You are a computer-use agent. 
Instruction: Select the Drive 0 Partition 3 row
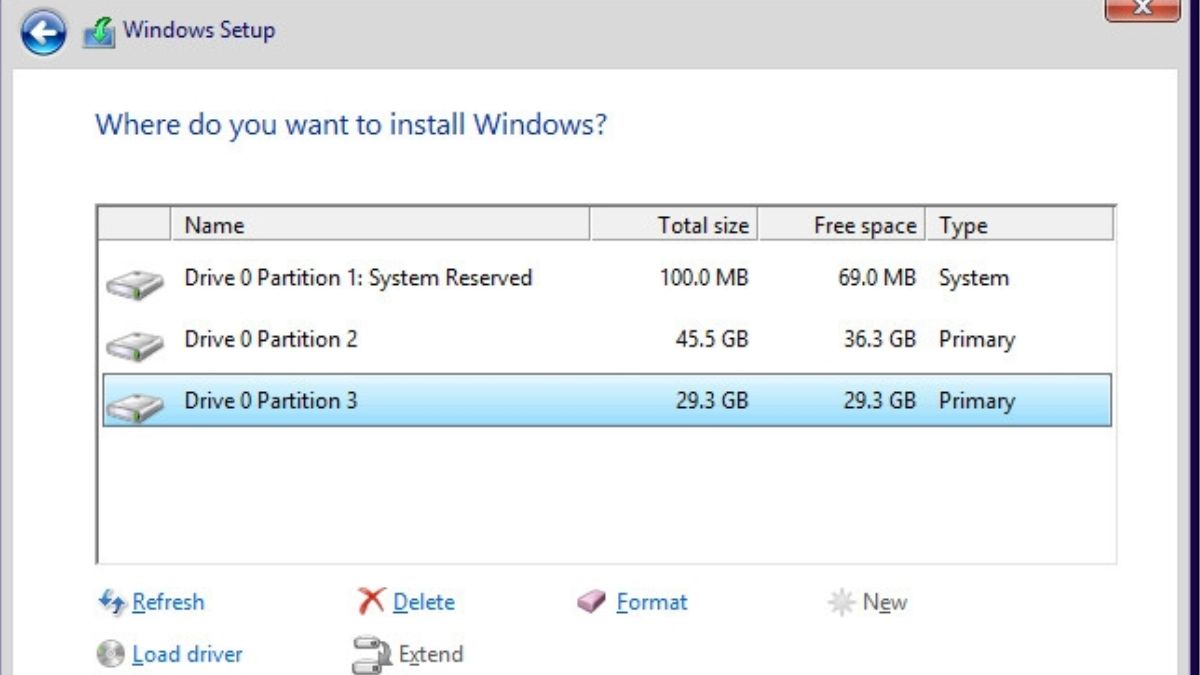607,400
